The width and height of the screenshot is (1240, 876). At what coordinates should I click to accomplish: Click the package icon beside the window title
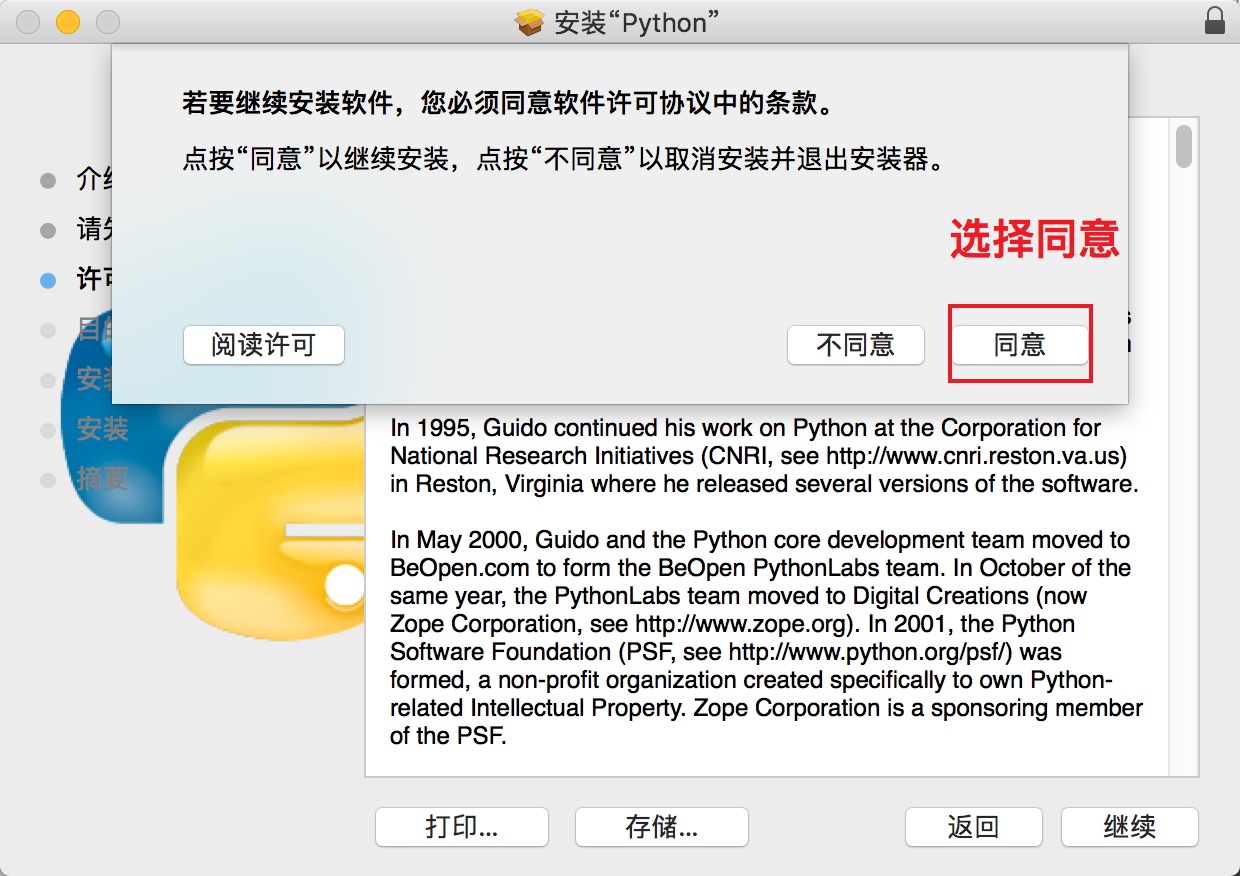[x=529, y=22]
